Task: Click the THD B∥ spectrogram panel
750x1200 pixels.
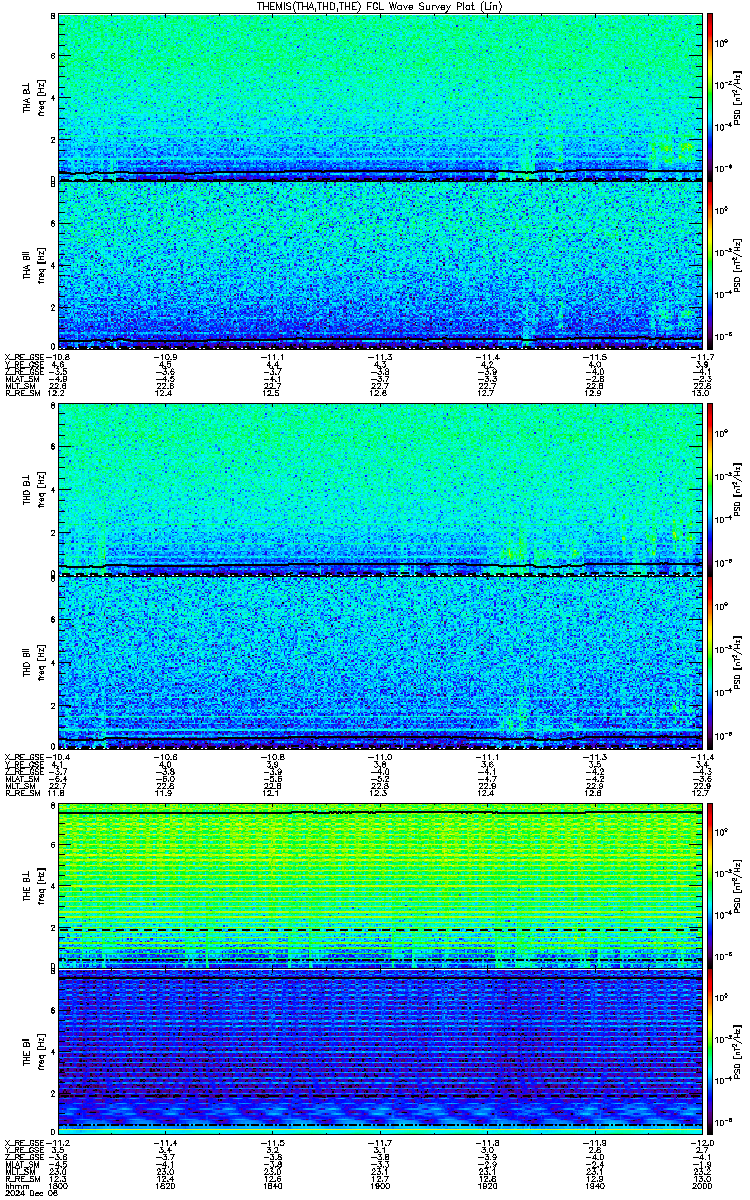Action: tap(380, 660)
